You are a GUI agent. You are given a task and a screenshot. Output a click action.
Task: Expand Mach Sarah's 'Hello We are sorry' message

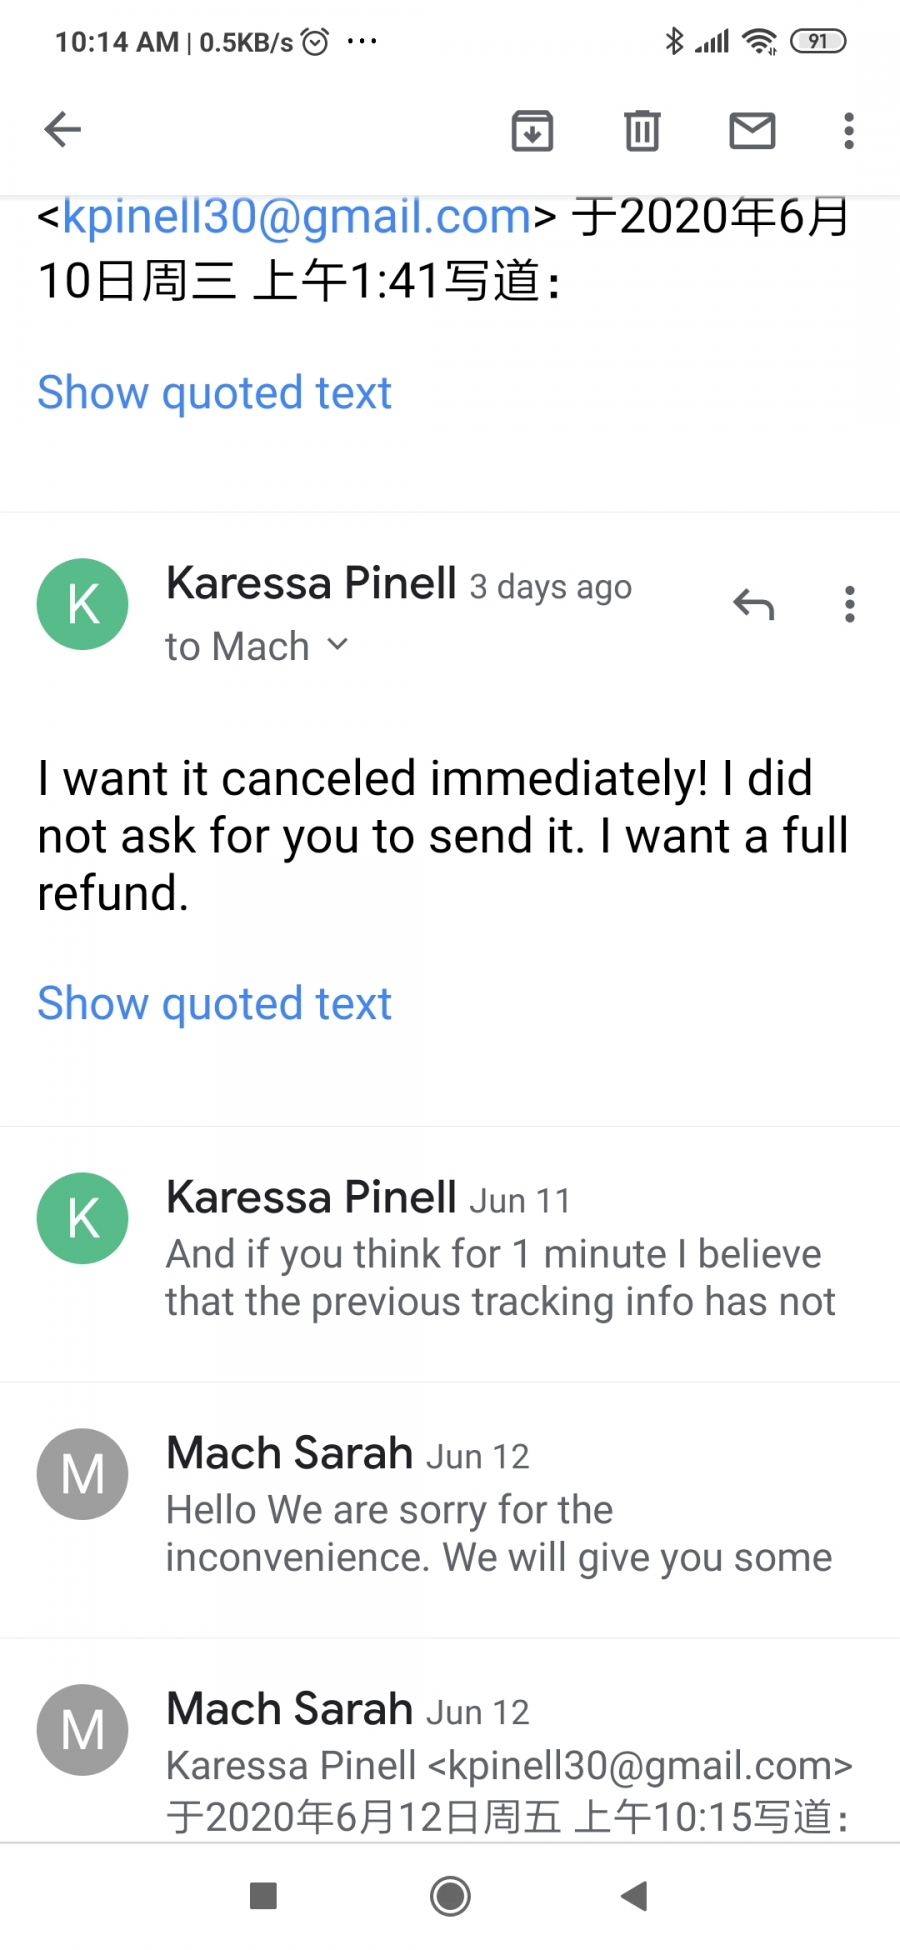[450, 1510]
